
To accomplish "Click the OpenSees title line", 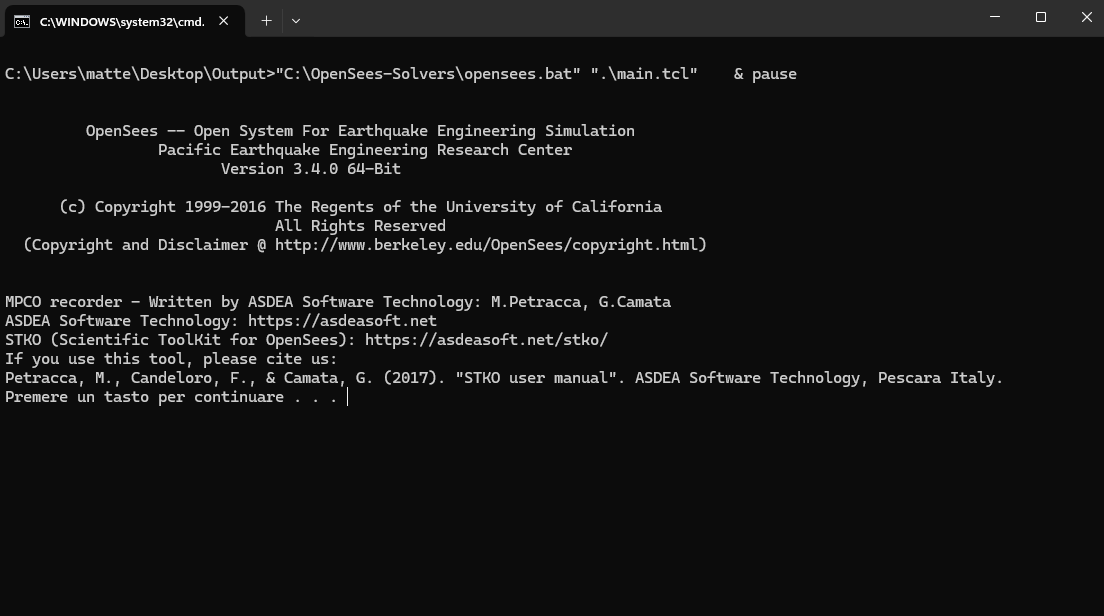I will [x=360, y=131].
